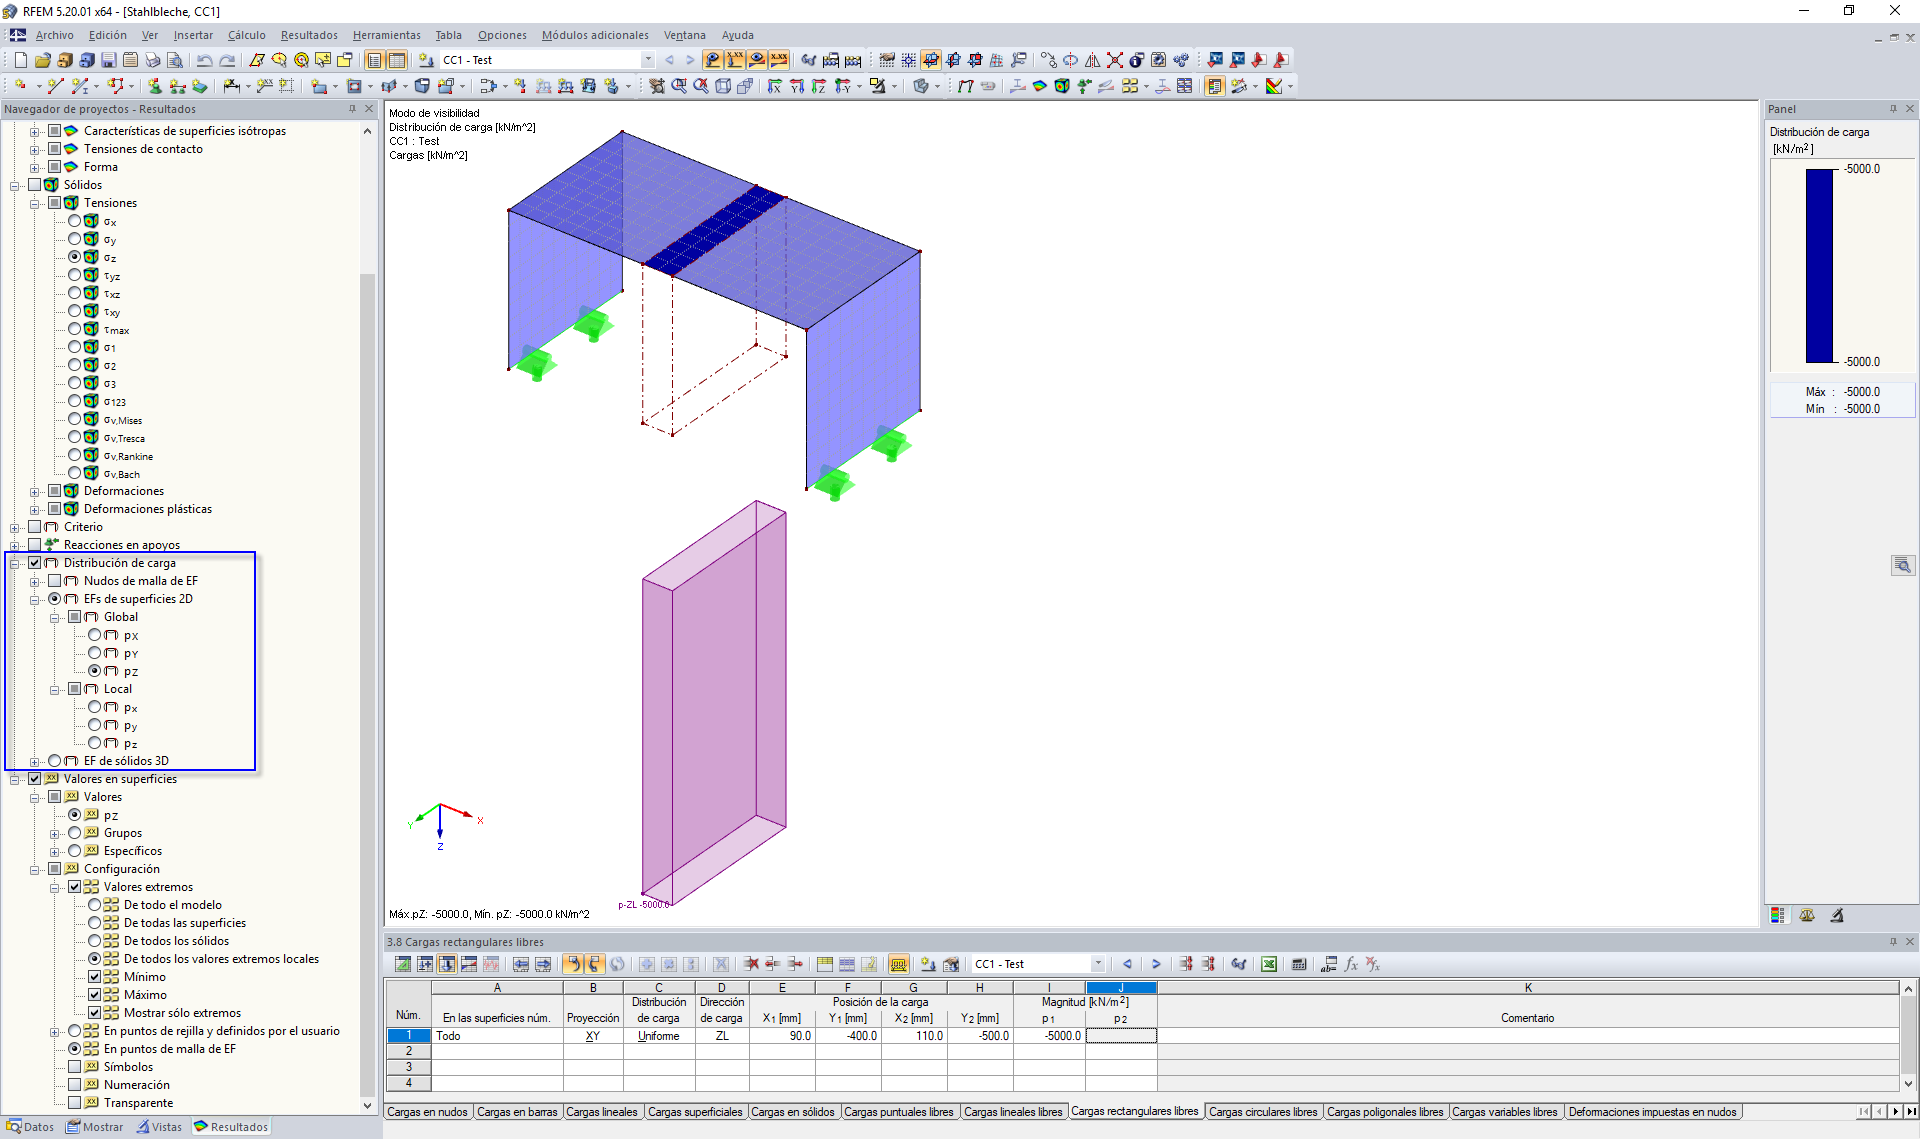This screenshot has height=1139, width=1920.
Task: Click the magnifier button at the viewport's right edge
Action: coord(1902,565)
